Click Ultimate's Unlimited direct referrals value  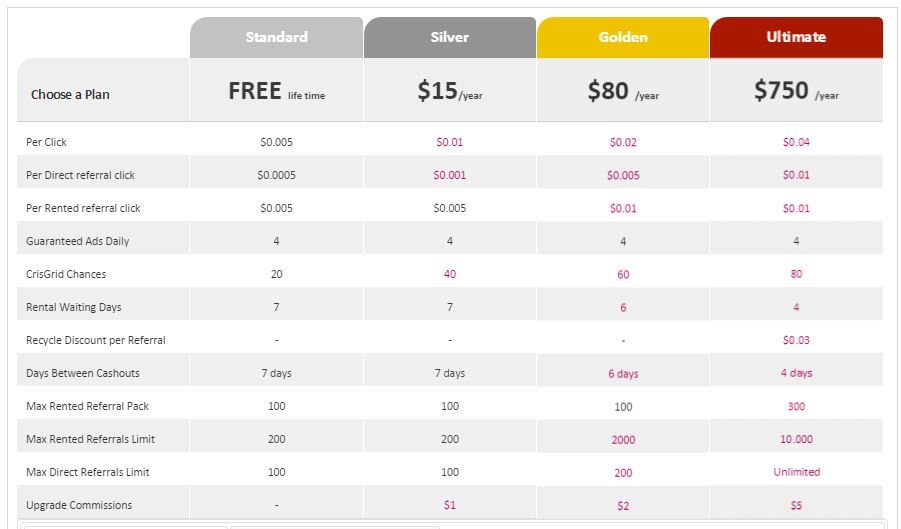pos(796,472)
